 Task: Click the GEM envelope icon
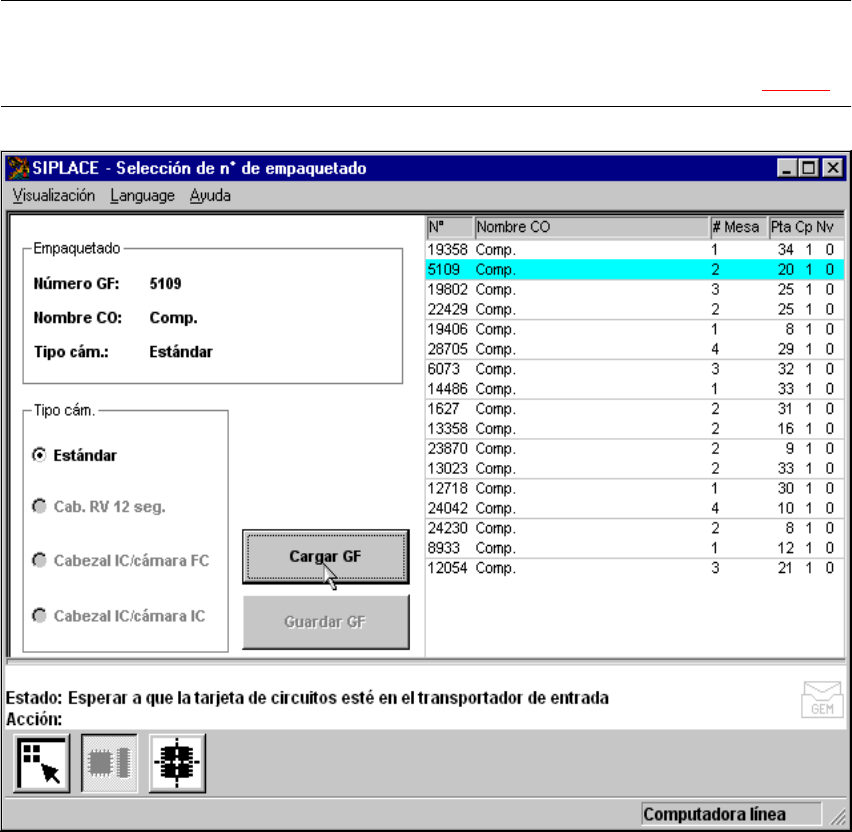pos(822,699)
